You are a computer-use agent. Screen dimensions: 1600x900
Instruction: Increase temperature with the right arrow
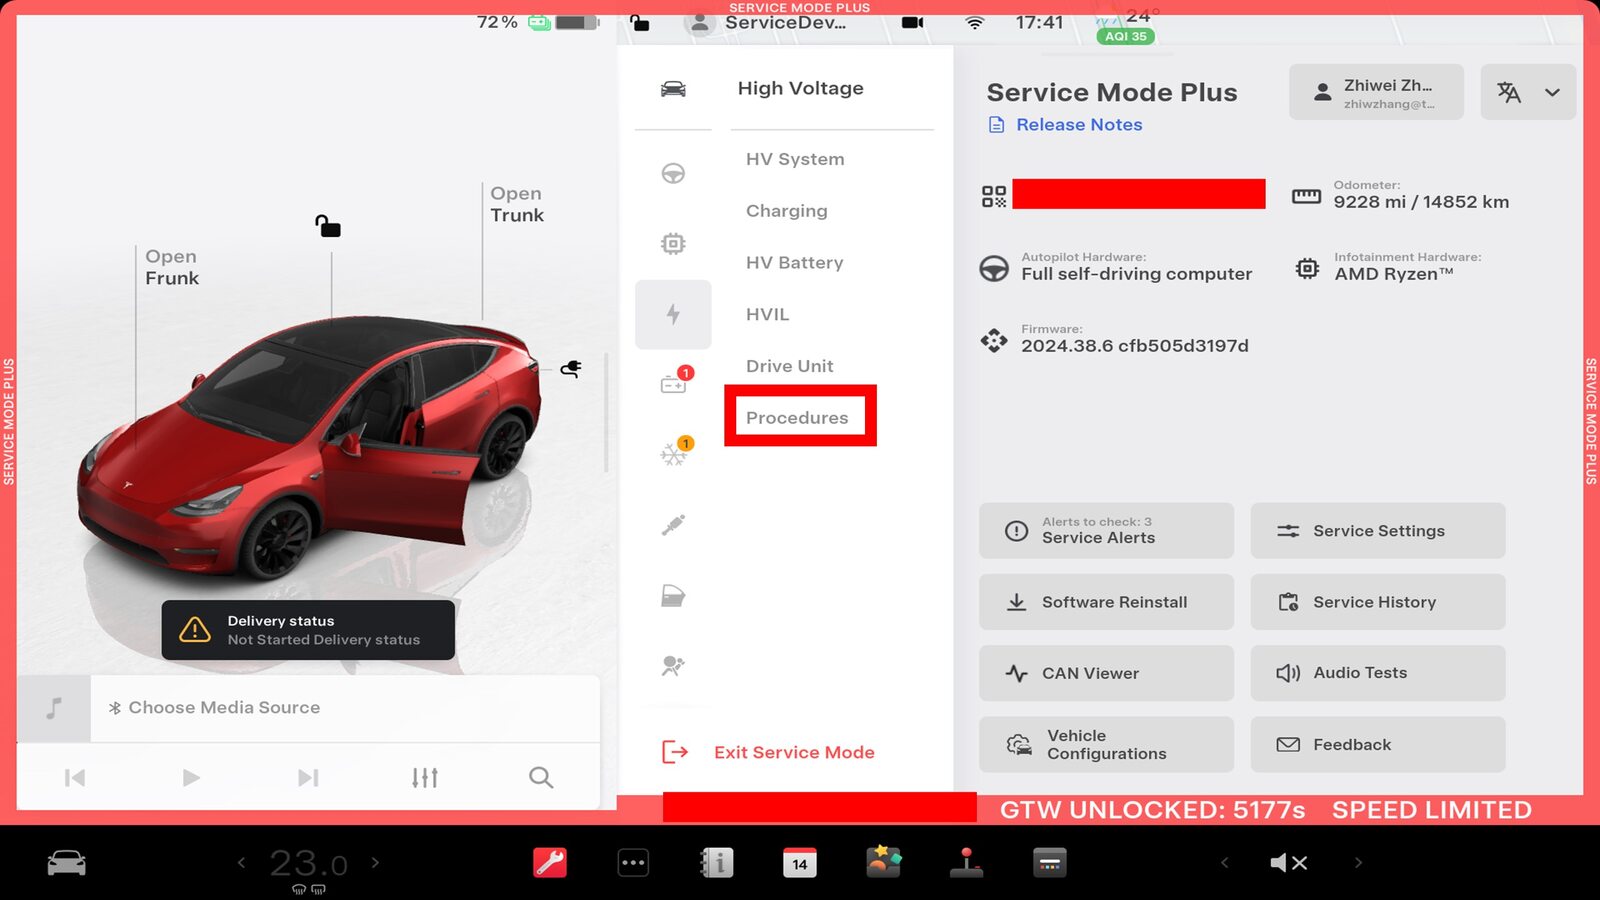point(376,862)
